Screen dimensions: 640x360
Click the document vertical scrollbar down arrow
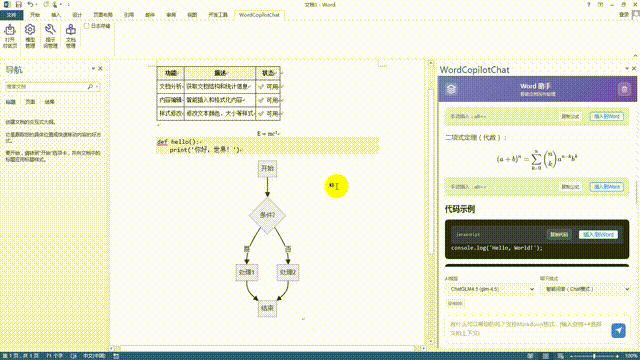coord(431,341)
